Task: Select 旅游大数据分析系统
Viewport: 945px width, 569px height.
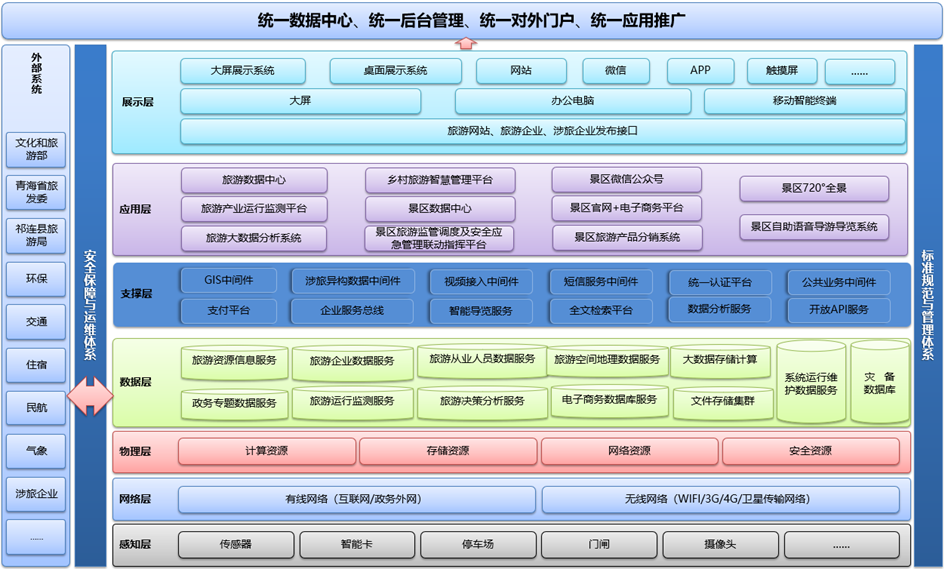Action: point(254,238)
